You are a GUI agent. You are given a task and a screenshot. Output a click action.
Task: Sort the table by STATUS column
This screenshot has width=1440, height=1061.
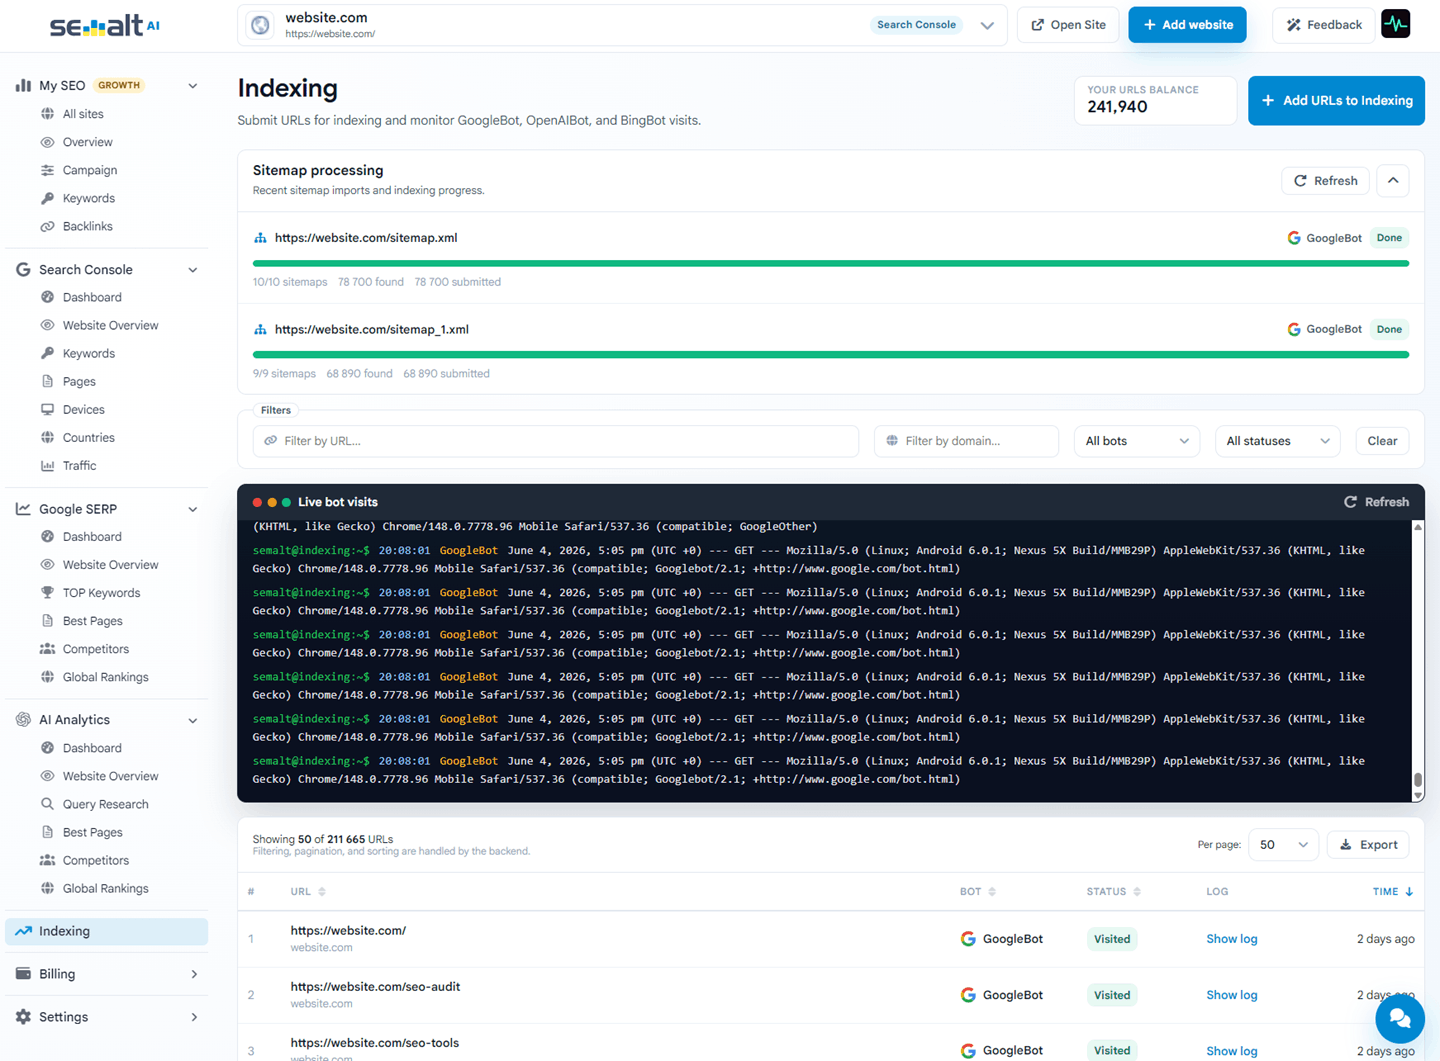pos(1114,892)
